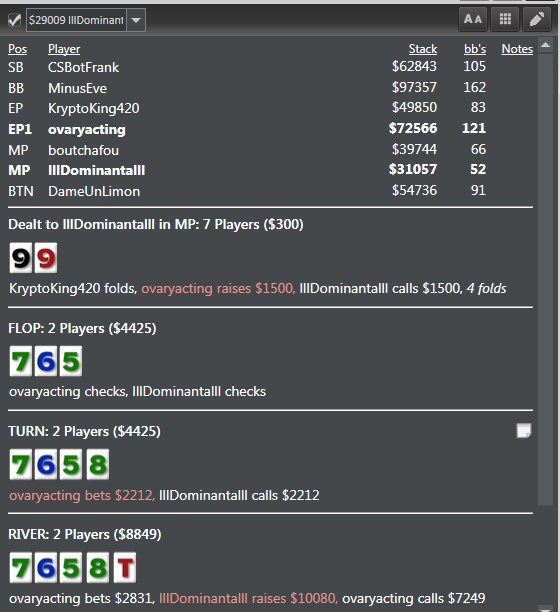This screenshot has width=560, height=612.
Task: Click the vertical scrollbar thumb
Action: [x=546, y=279]
